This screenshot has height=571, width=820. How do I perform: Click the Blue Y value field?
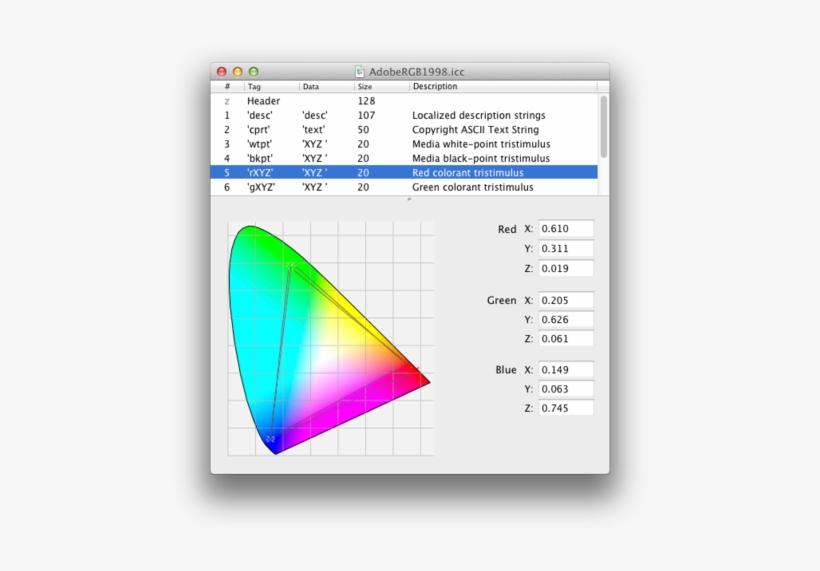[566, 389]
